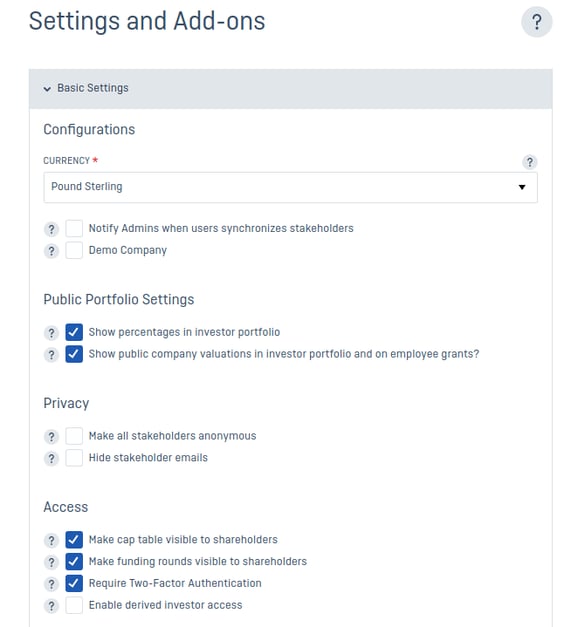This screenshot has height=627, width=578.
Task: Check Hide stakeholder emails
Action: pos(74,457)
